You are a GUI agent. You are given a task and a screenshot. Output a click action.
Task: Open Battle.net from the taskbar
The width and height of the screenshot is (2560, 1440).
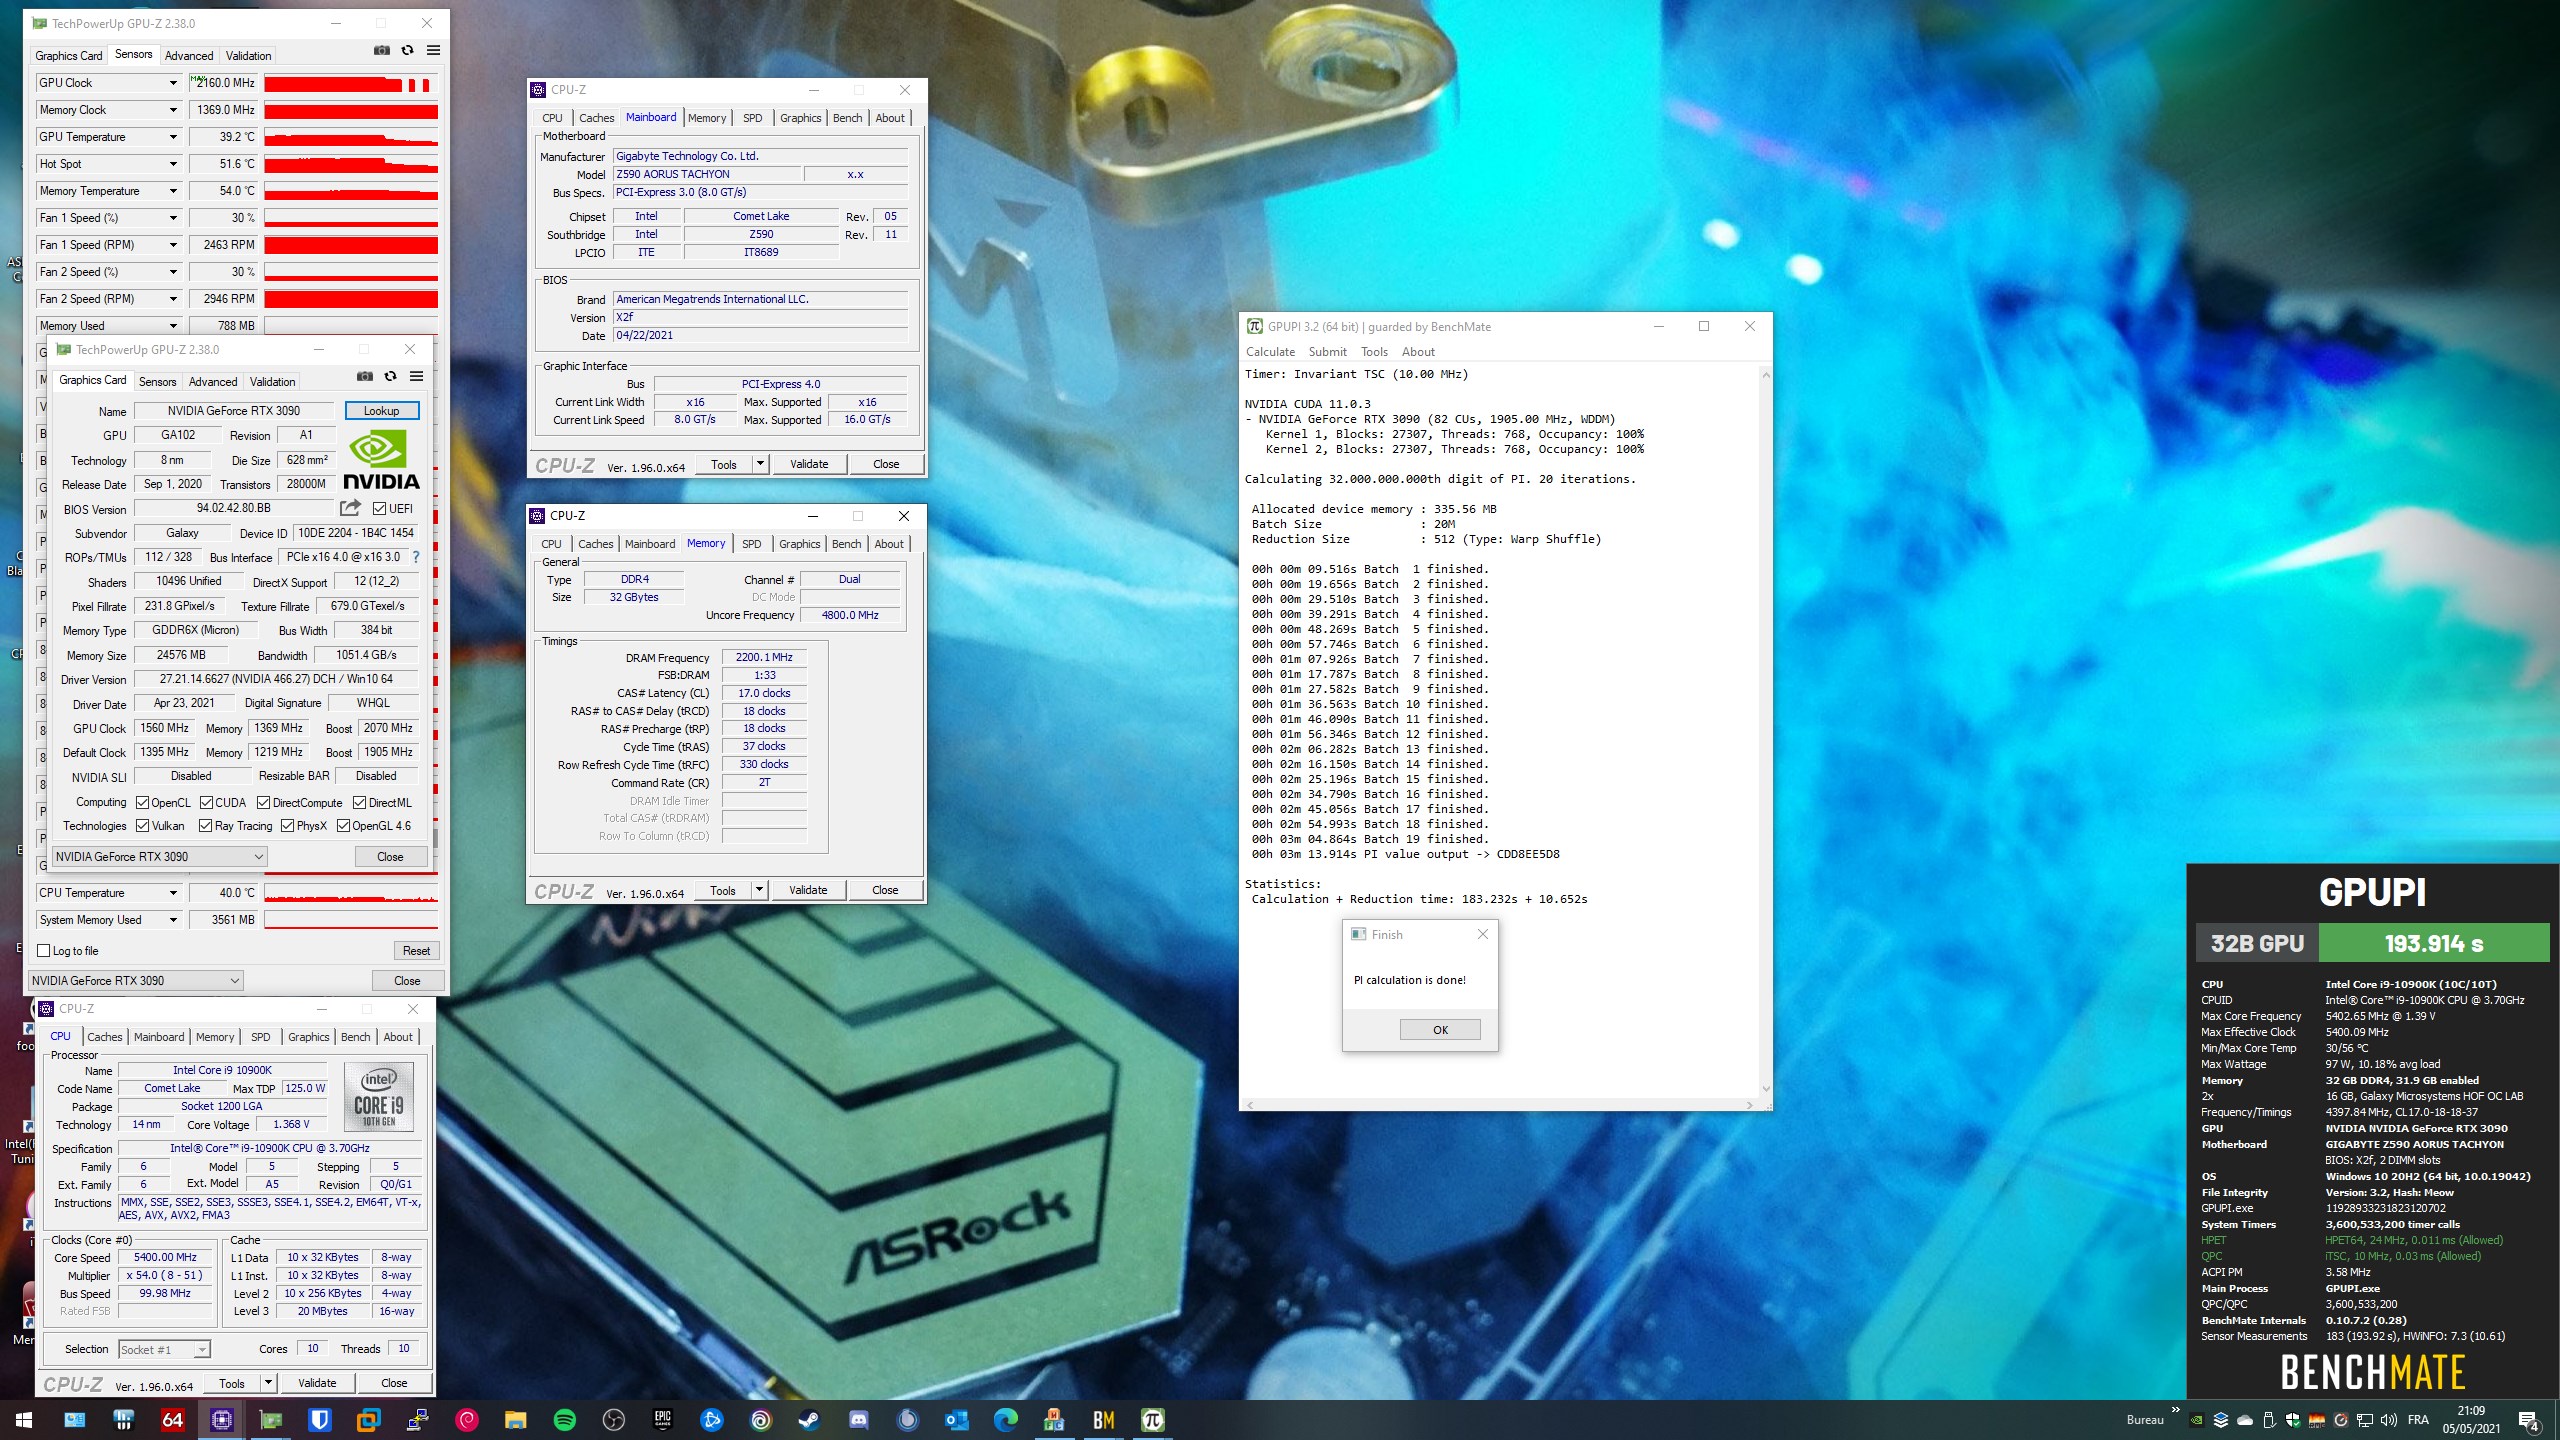coord(712,1420)
